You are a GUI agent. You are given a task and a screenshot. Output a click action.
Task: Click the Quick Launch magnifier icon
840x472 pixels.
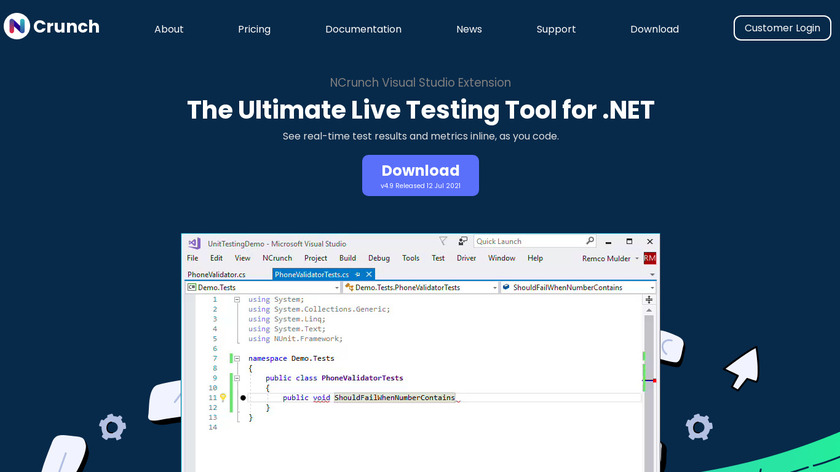coord(589,241)
